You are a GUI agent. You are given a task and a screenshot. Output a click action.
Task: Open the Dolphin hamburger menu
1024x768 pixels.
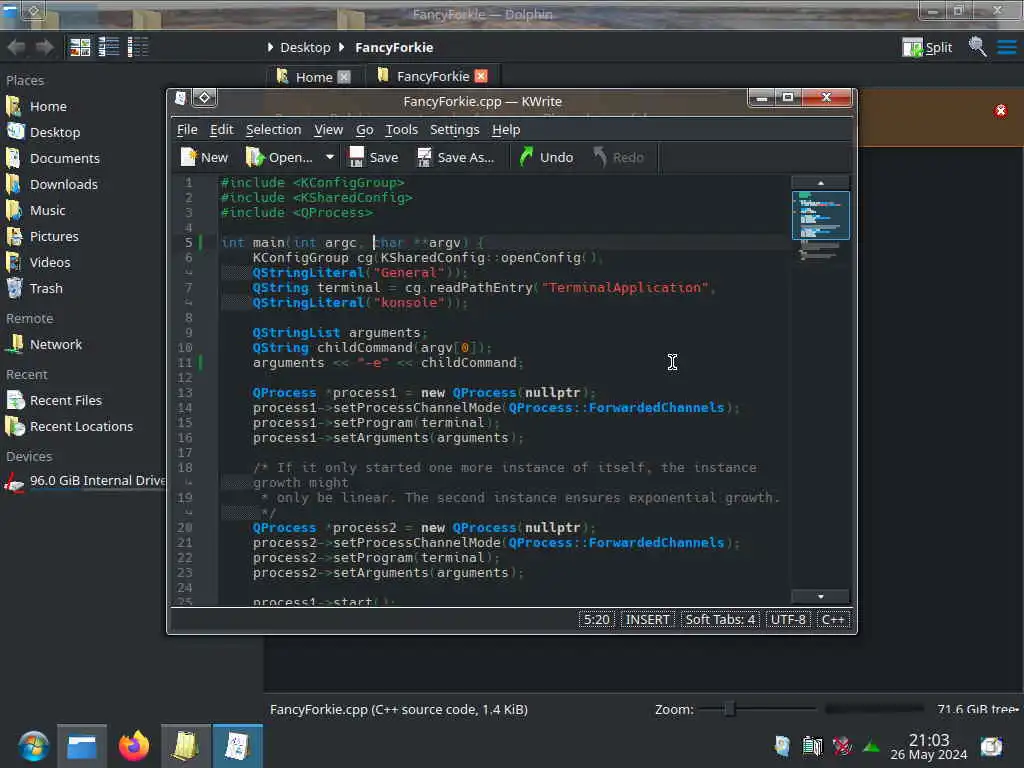(x=1006, y=47)
